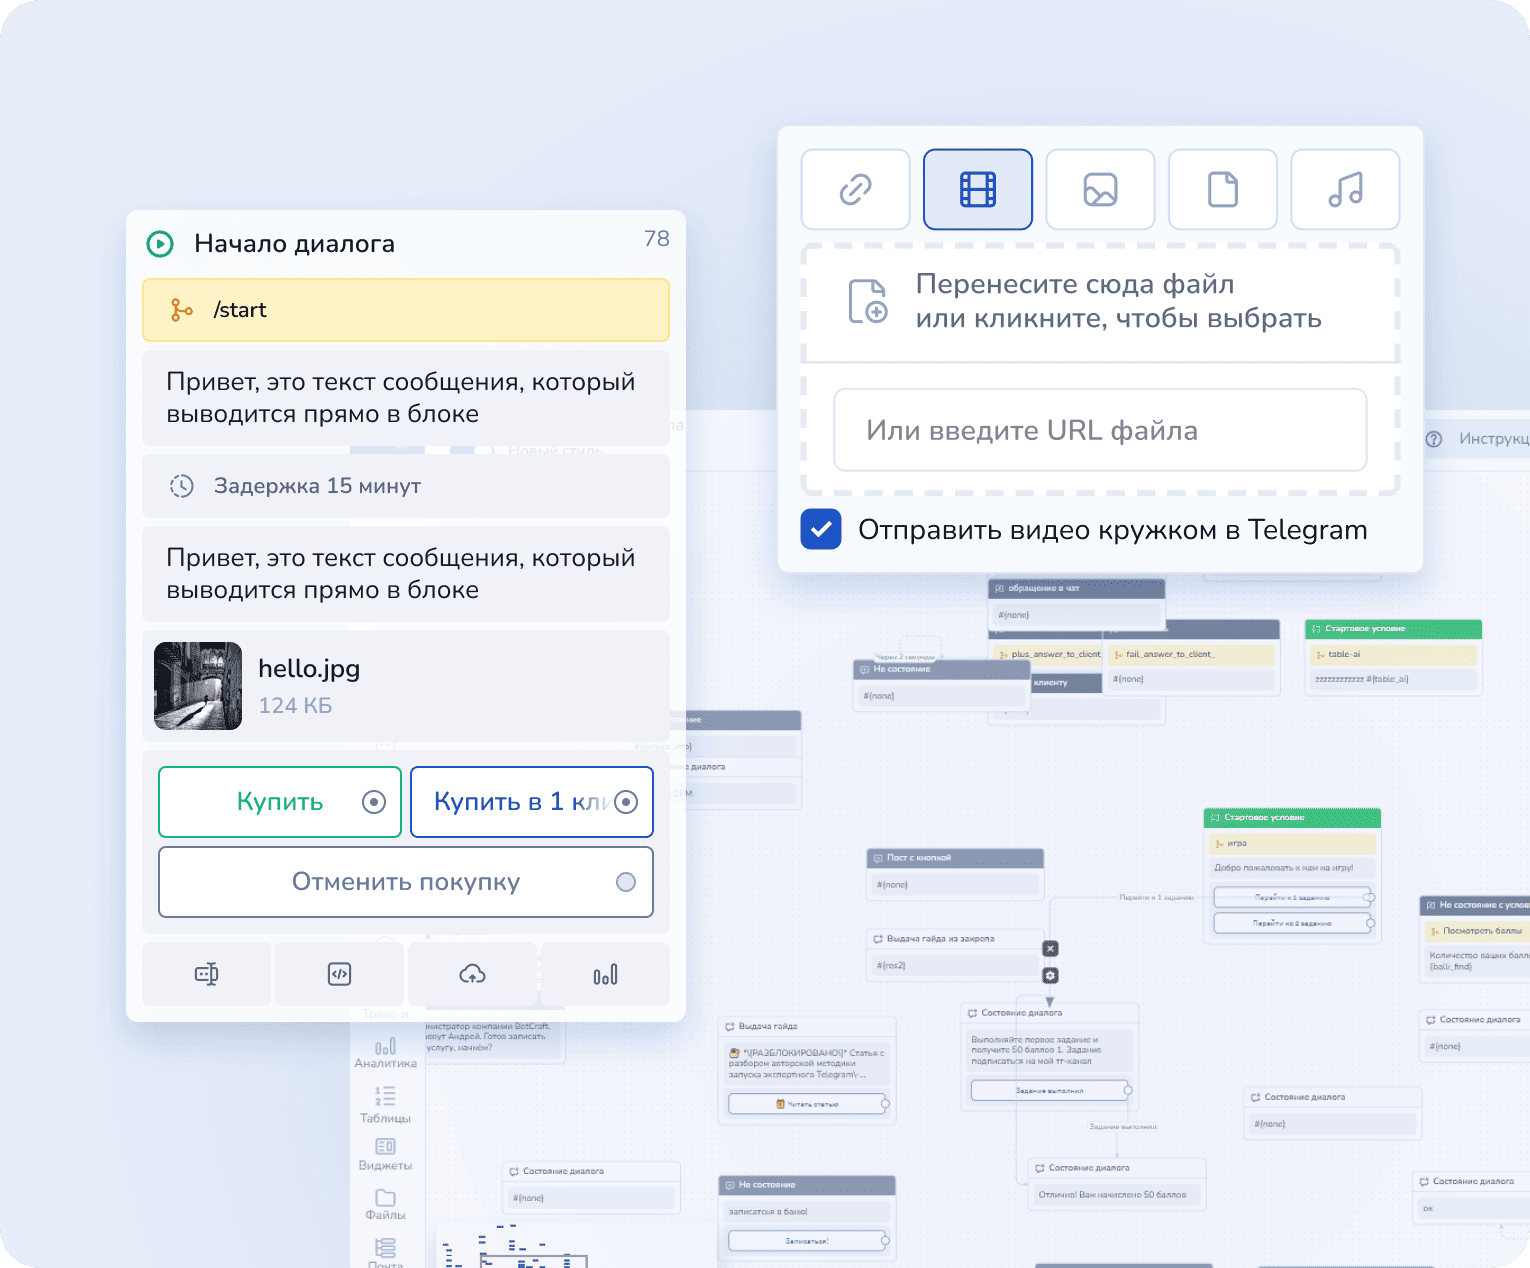Choose the document file attachment icon
The height and width of the screenshot is (1268, 1530).
click(x=1222, y=189)
